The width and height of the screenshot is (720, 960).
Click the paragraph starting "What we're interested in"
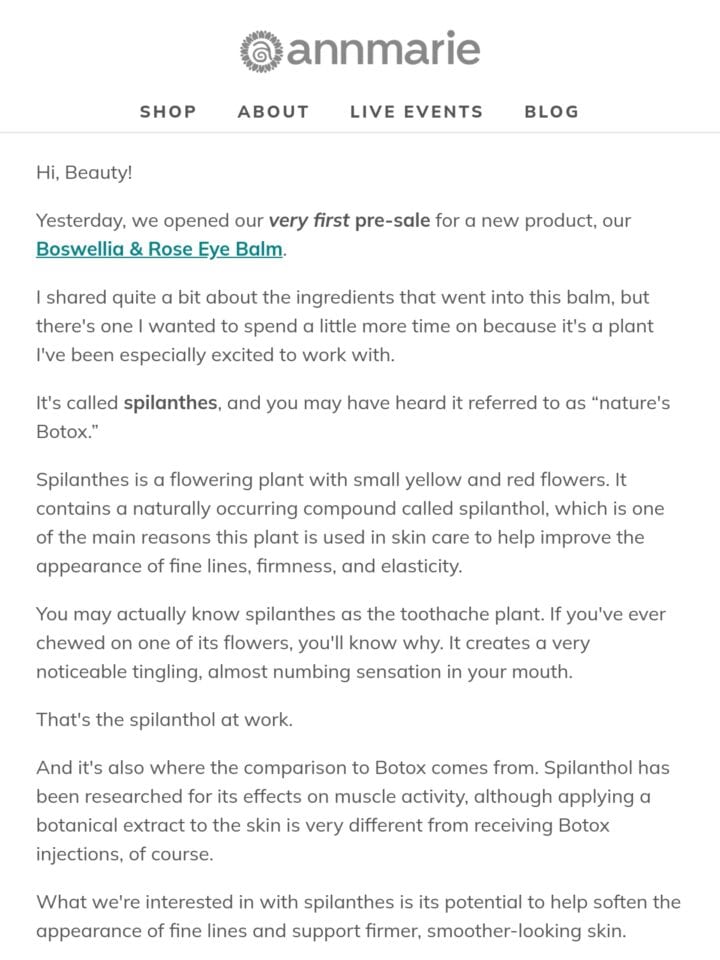(x=358, y=917)
